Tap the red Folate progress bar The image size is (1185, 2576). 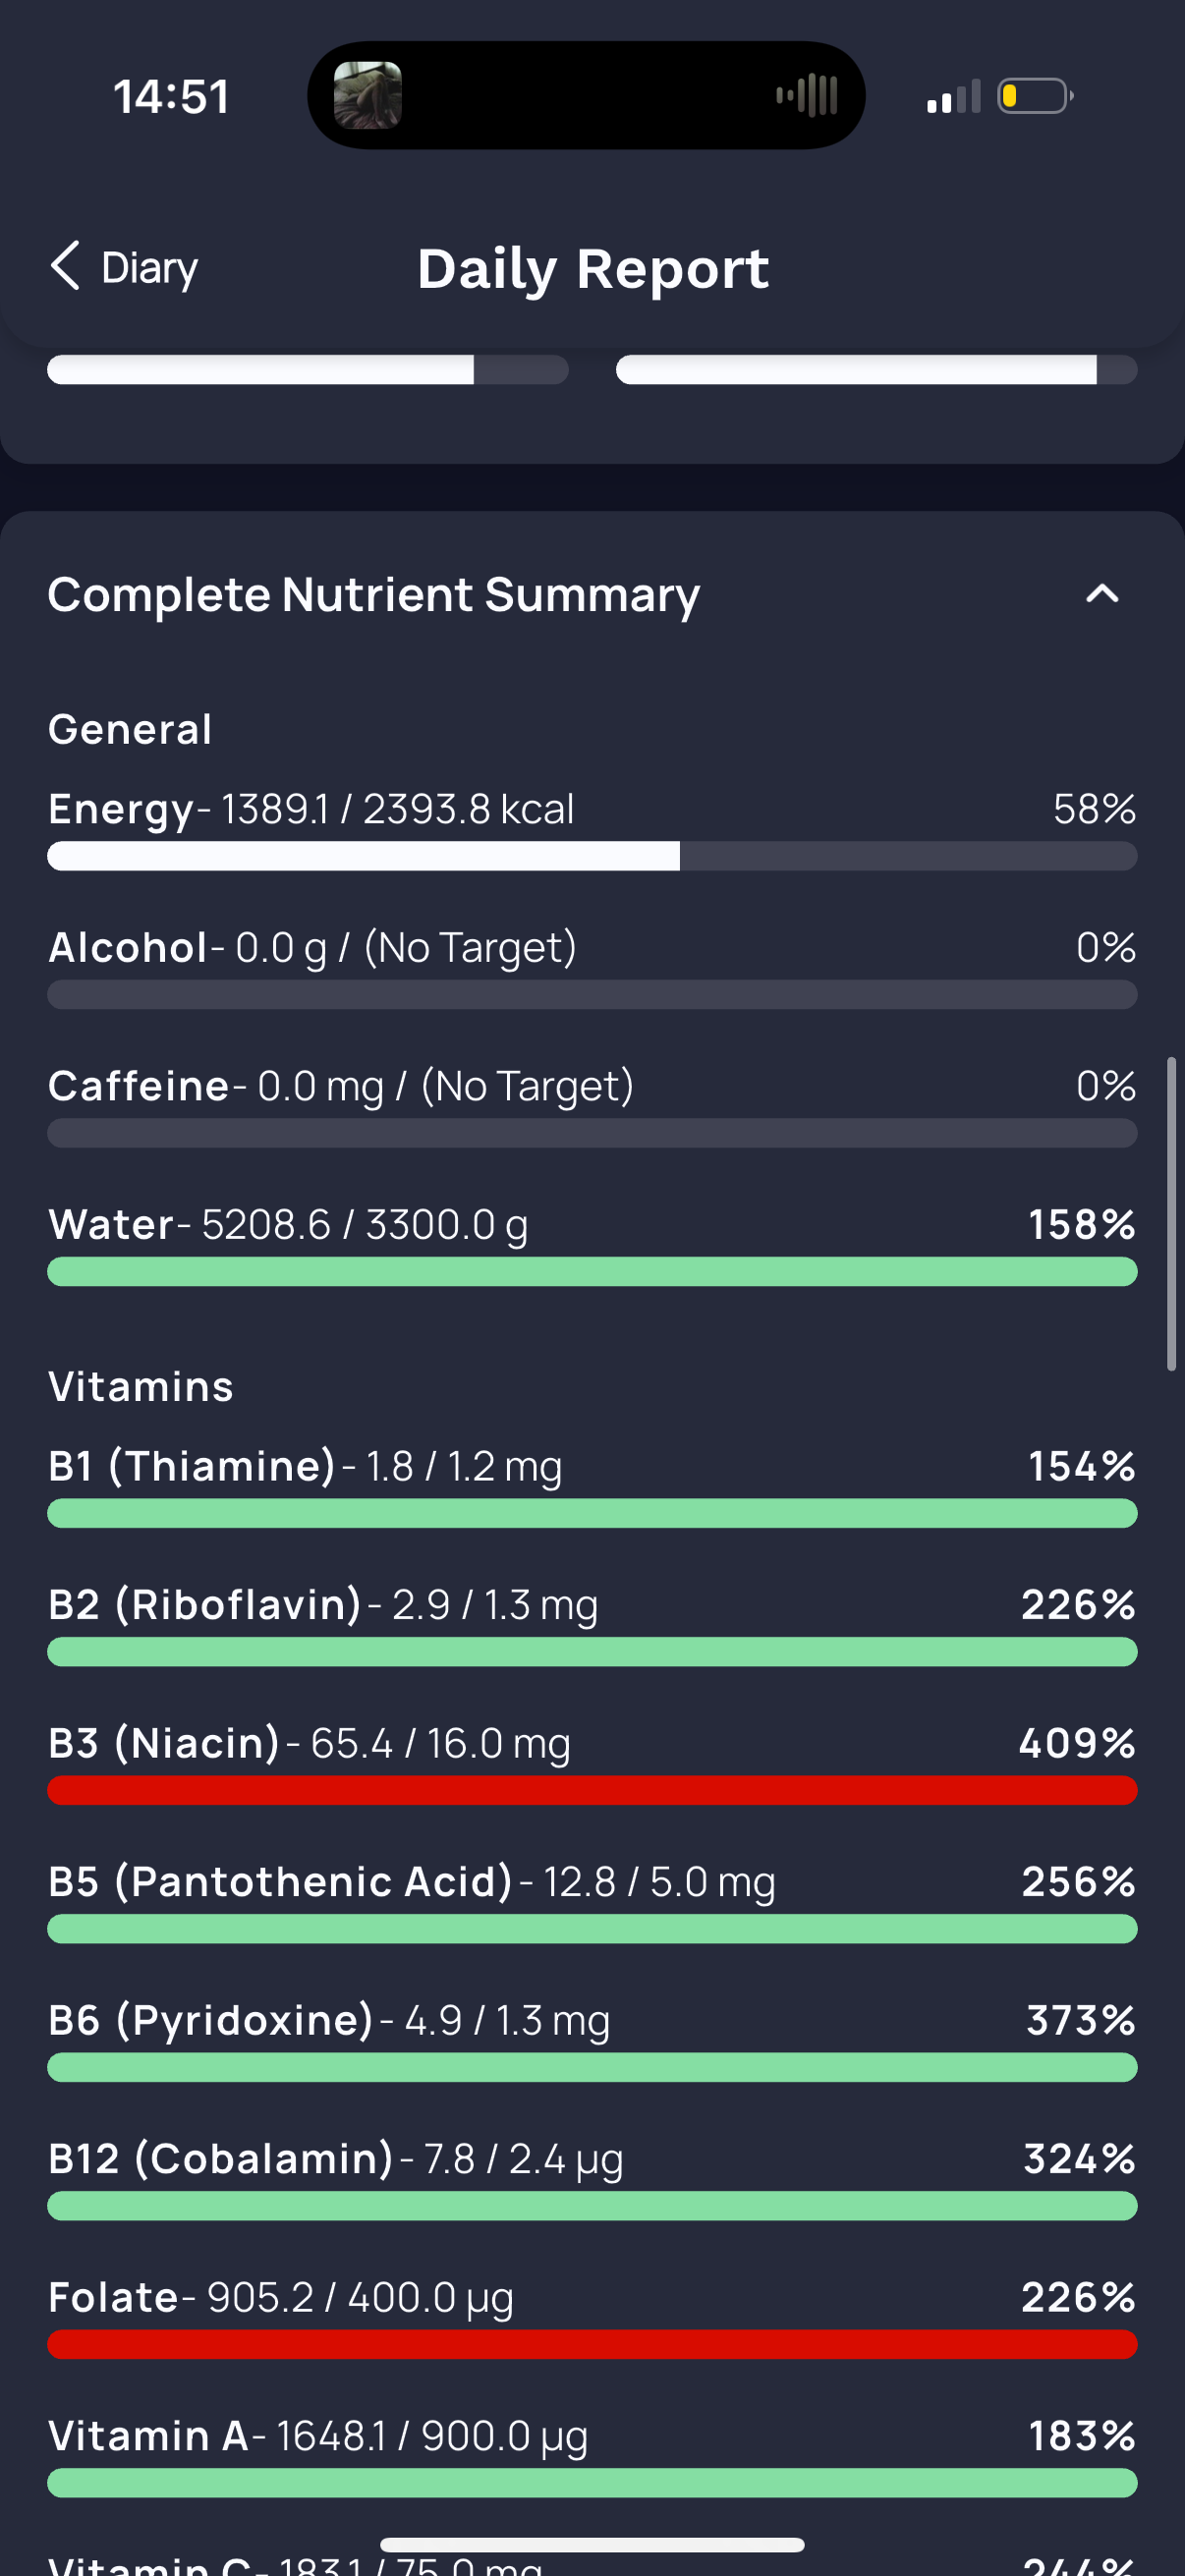[x=592, y=2345]
